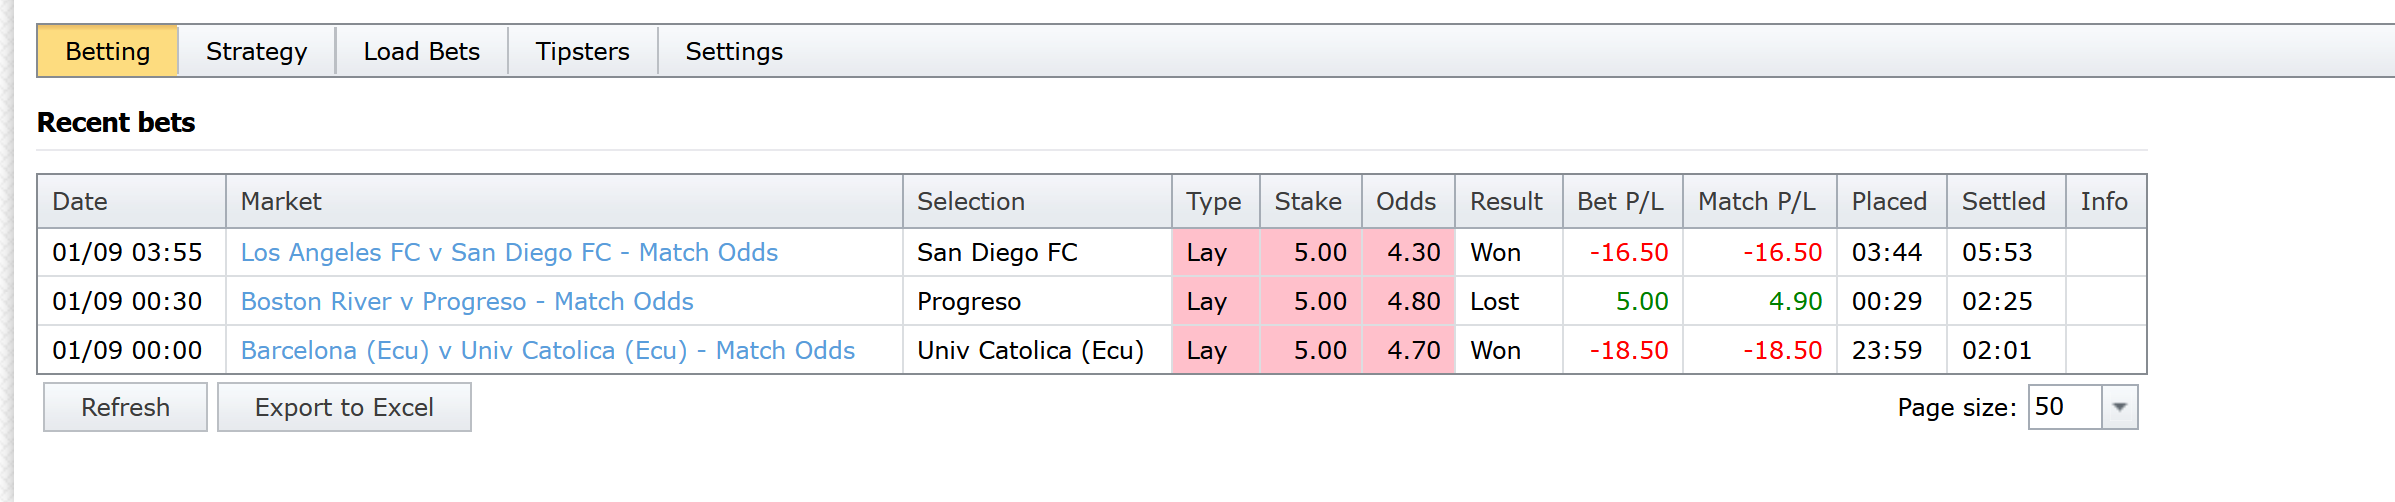
Task: Open Barcelona v Univ Catolica market link
Action: point(548,351)
